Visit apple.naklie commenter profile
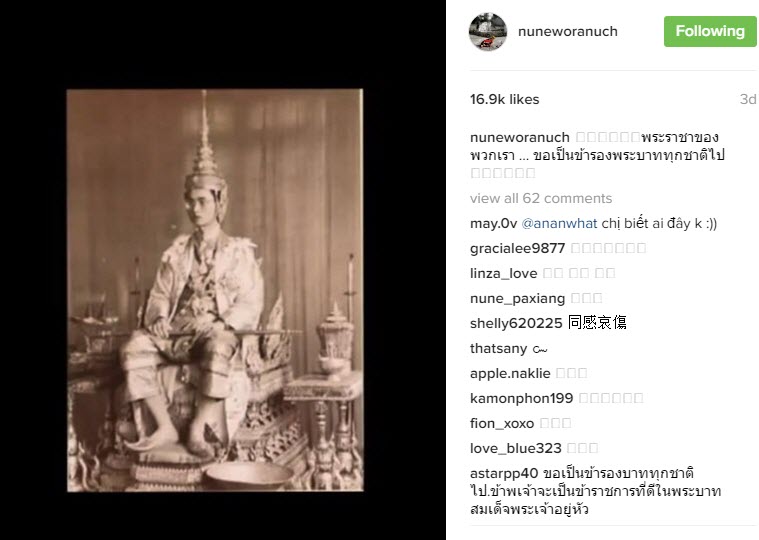The image size is (759, 540). pos(510,374)
